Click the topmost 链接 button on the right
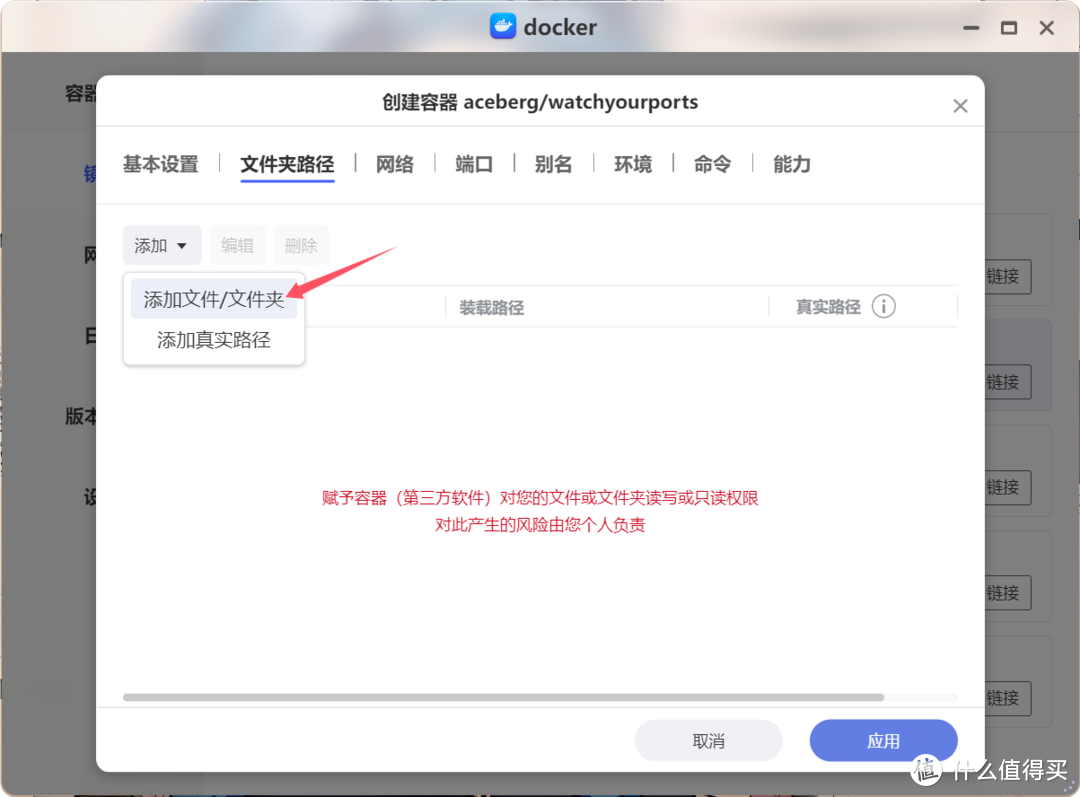This screenshot has height=797, width=1080. coord(1003,277)
